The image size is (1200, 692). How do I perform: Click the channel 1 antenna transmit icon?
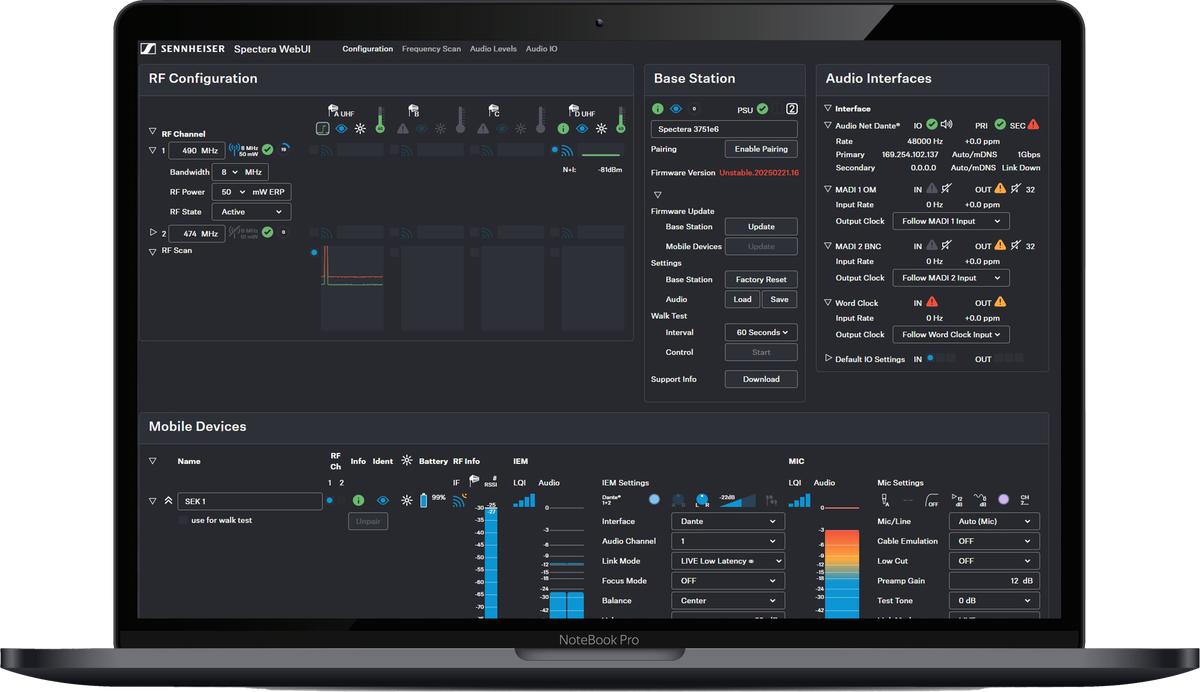[234, 150]
